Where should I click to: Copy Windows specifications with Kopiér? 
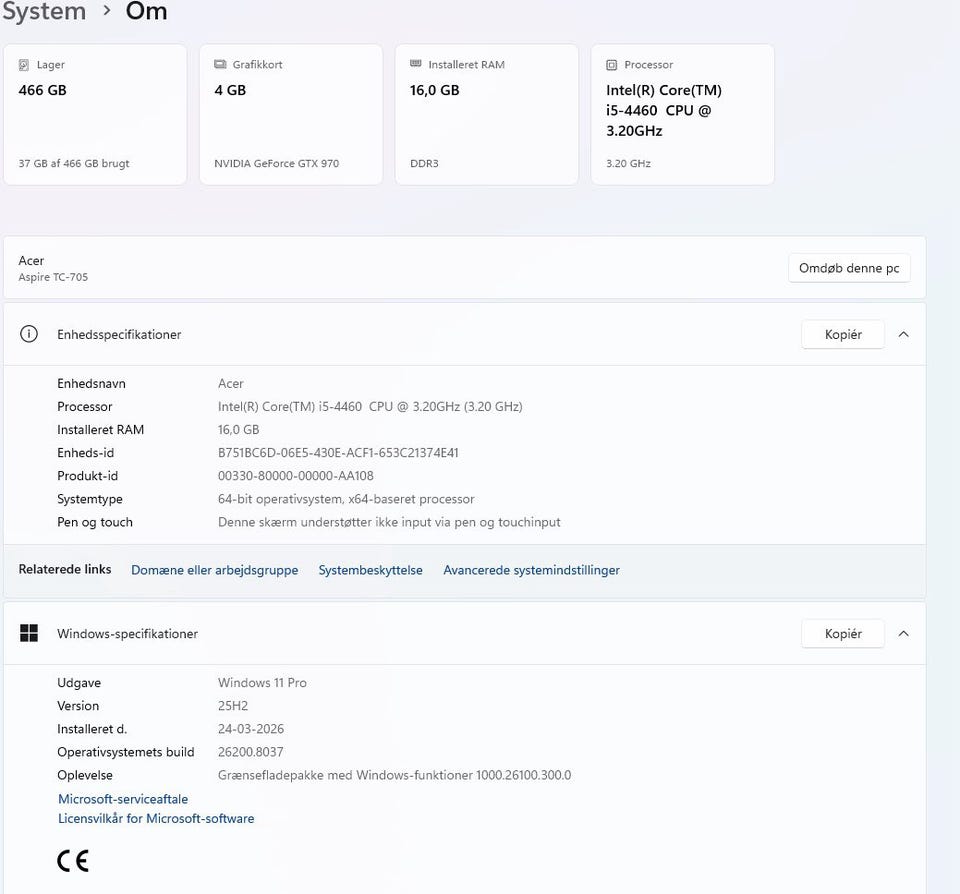[x=843, y=633]
